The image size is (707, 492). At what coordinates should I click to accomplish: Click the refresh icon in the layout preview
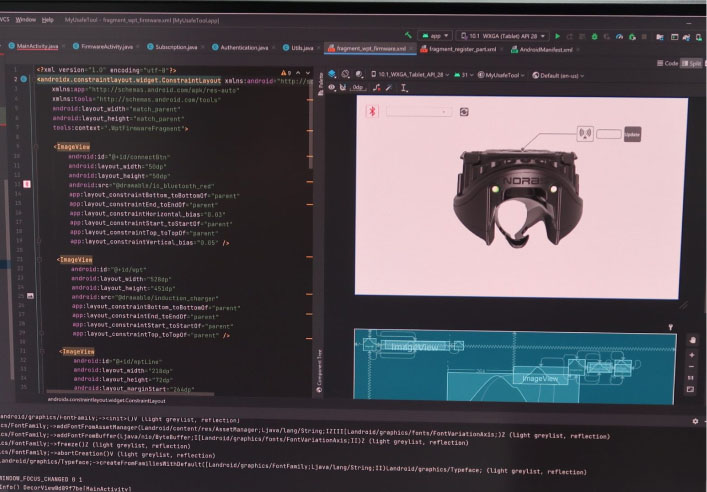coord(464,112)
